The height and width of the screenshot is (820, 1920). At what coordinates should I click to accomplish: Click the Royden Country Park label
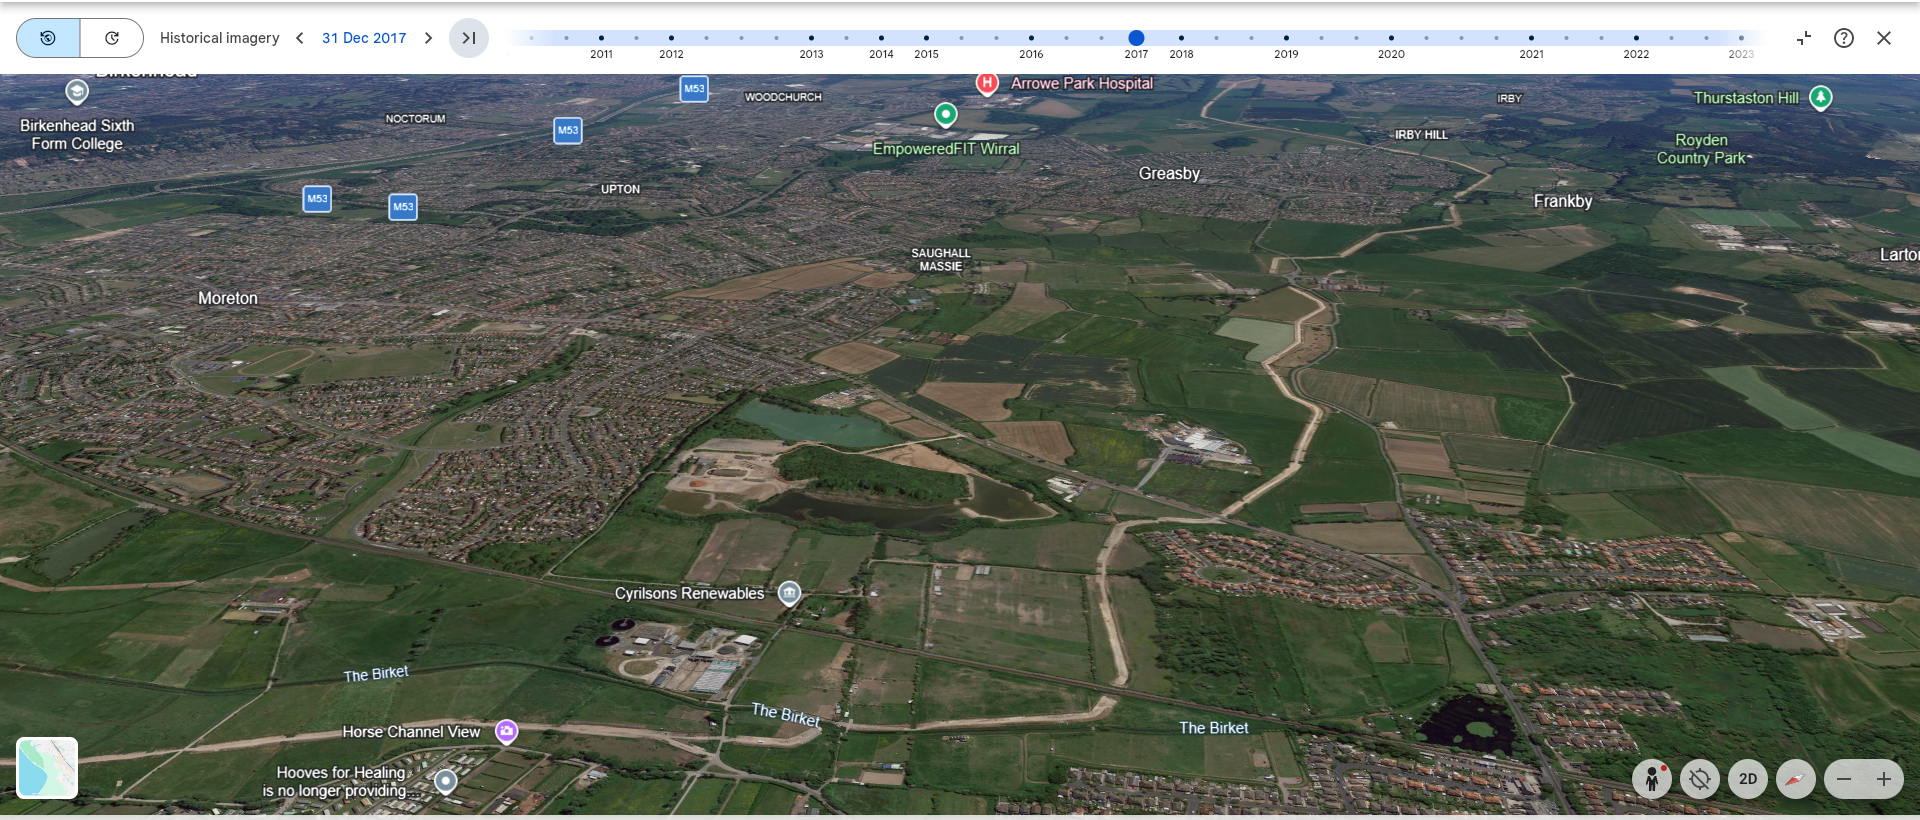1702,149
